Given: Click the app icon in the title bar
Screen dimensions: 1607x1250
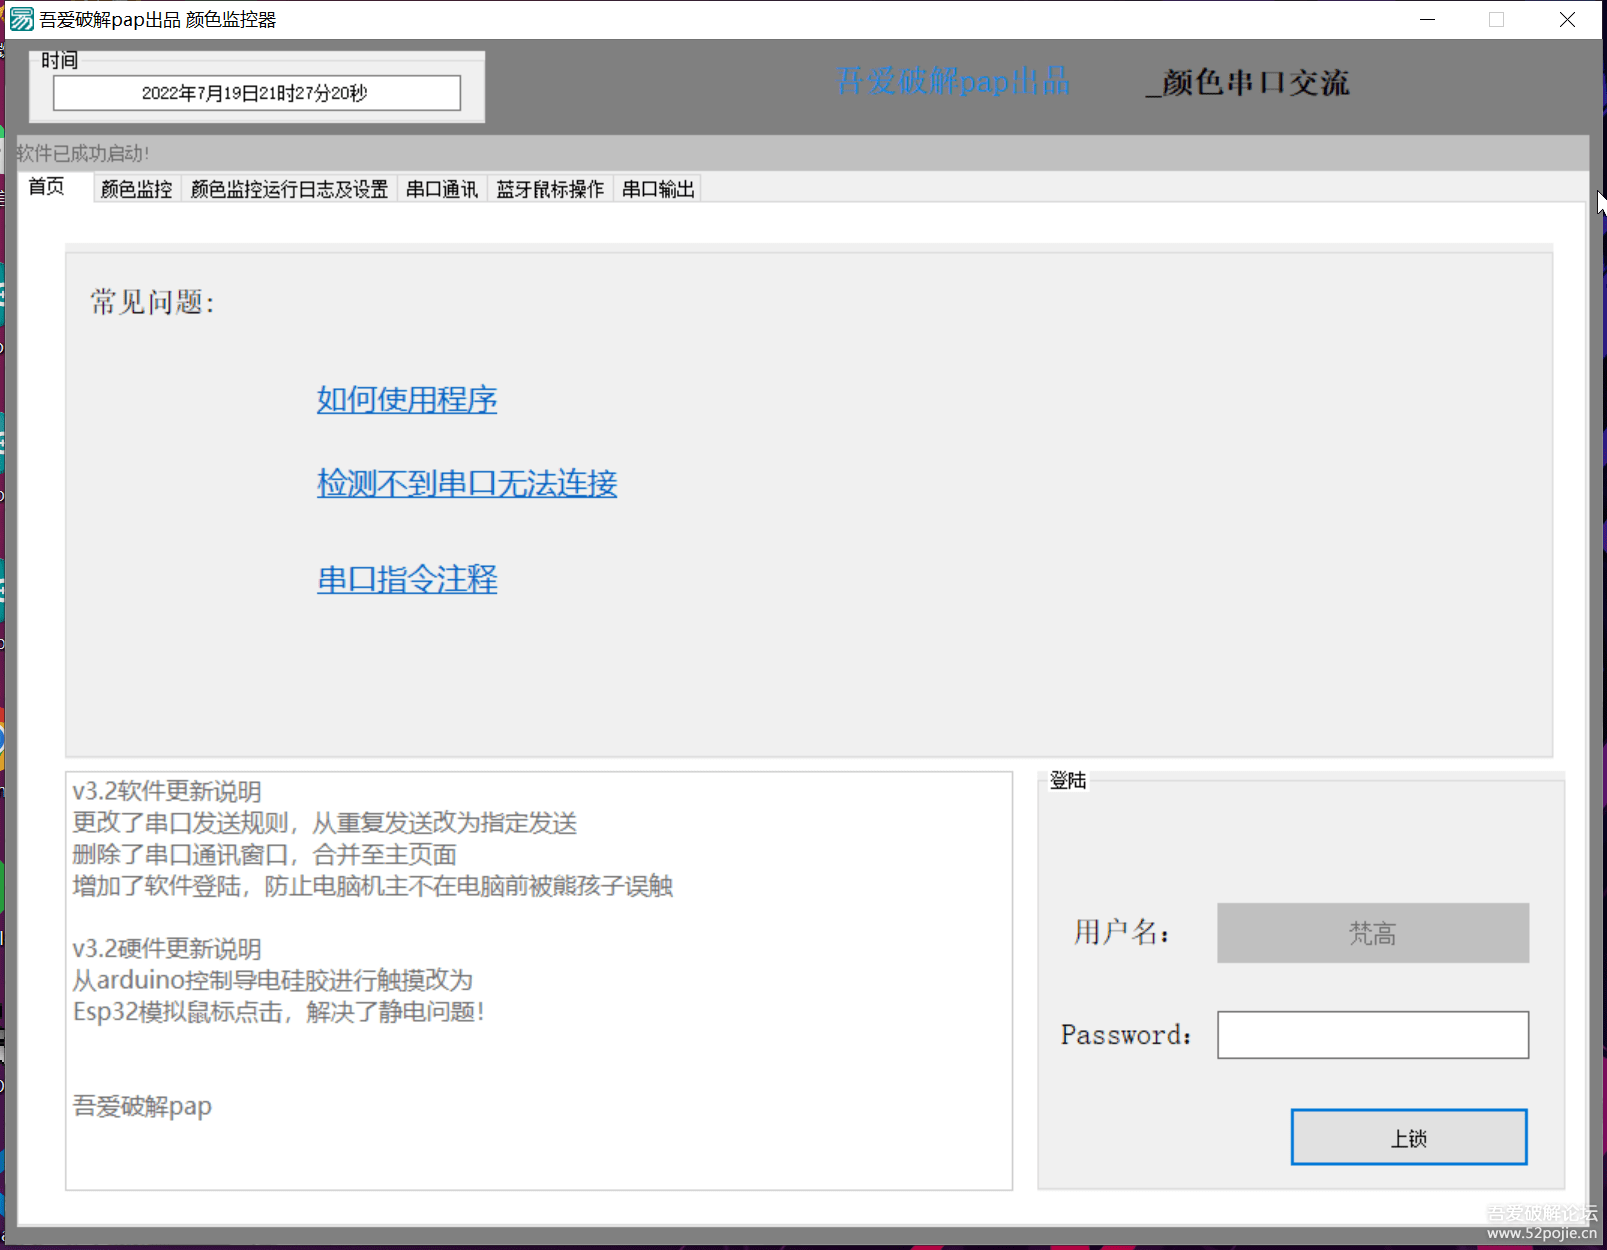Looking at the screenshot, I should coord(21,20).
